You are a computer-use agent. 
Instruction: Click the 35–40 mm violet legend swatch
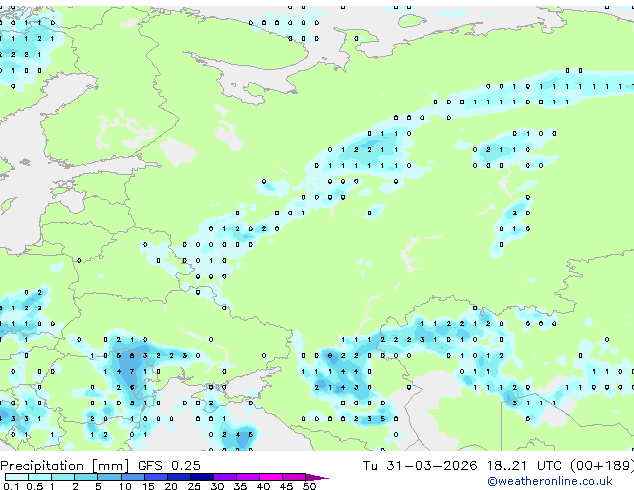click(248, 477)
